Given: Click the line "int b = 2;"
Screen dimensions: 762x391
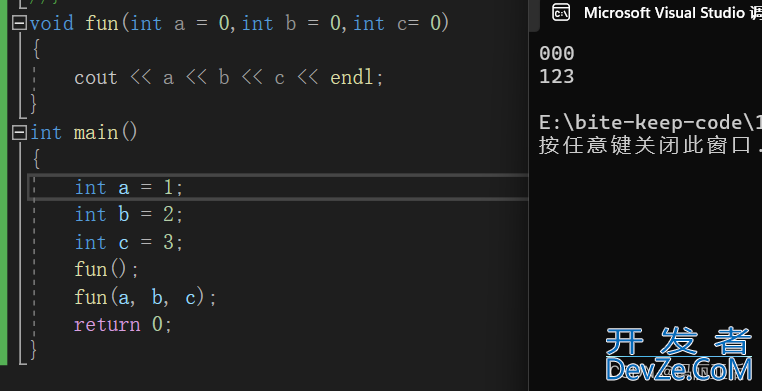Looking at the screenshot, I should [129, 215].
